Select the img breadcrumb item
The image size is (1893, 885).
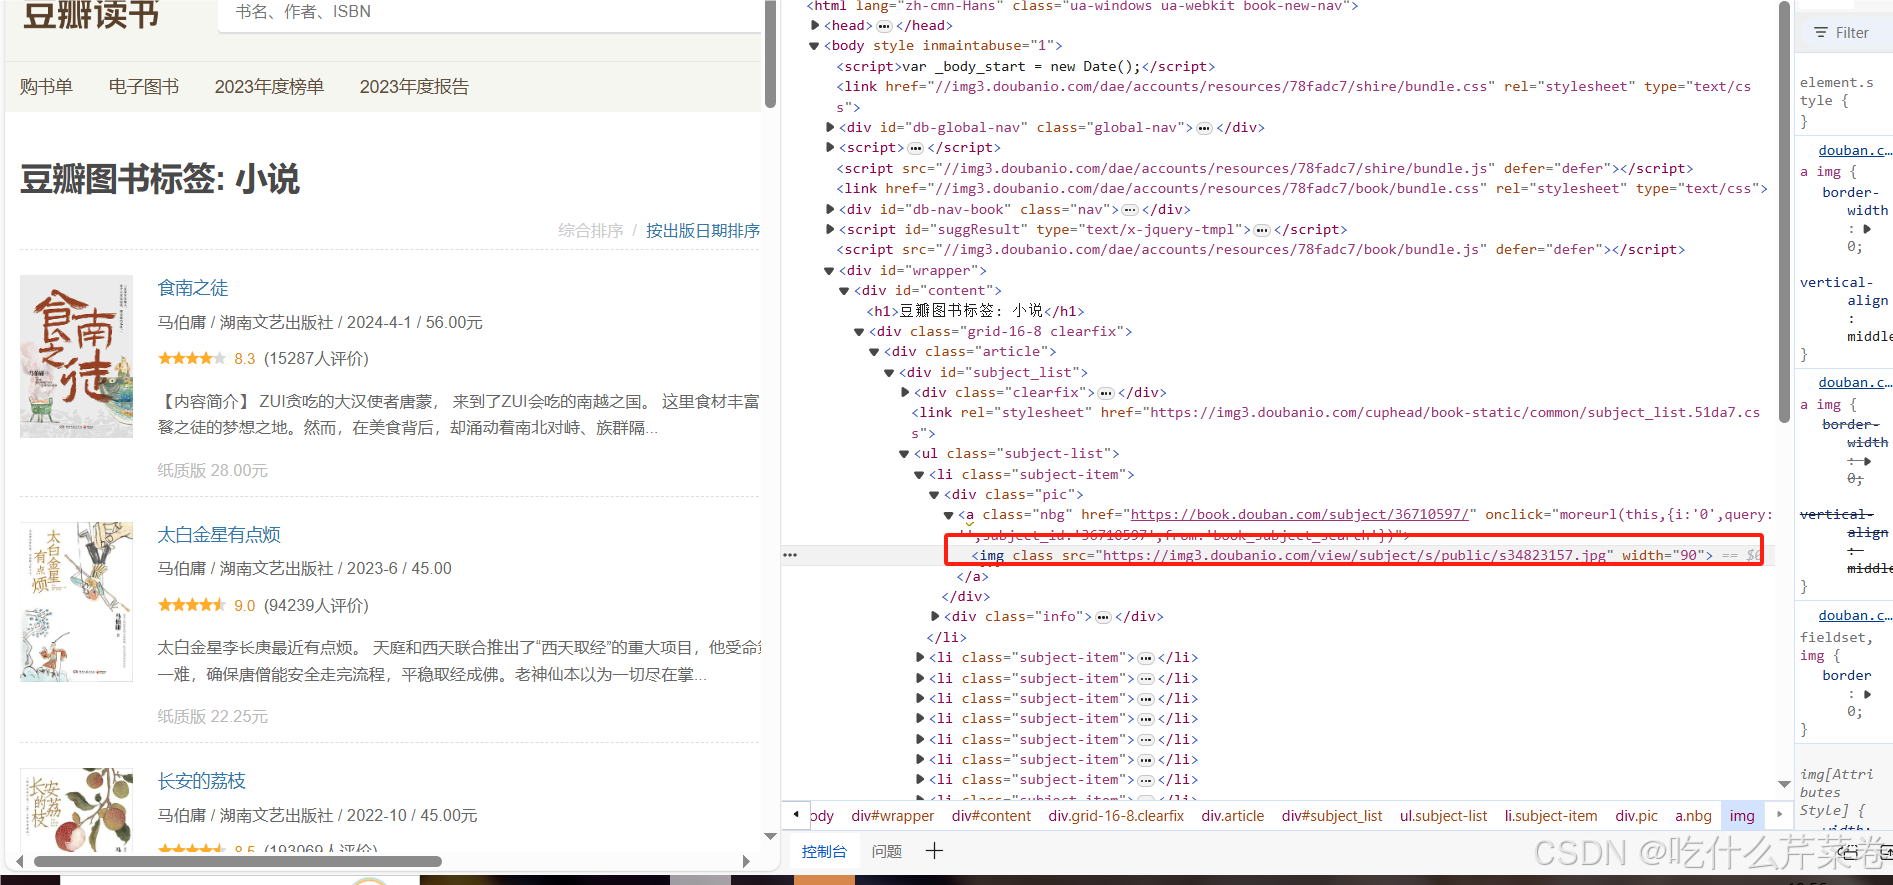coord(1742,816)
